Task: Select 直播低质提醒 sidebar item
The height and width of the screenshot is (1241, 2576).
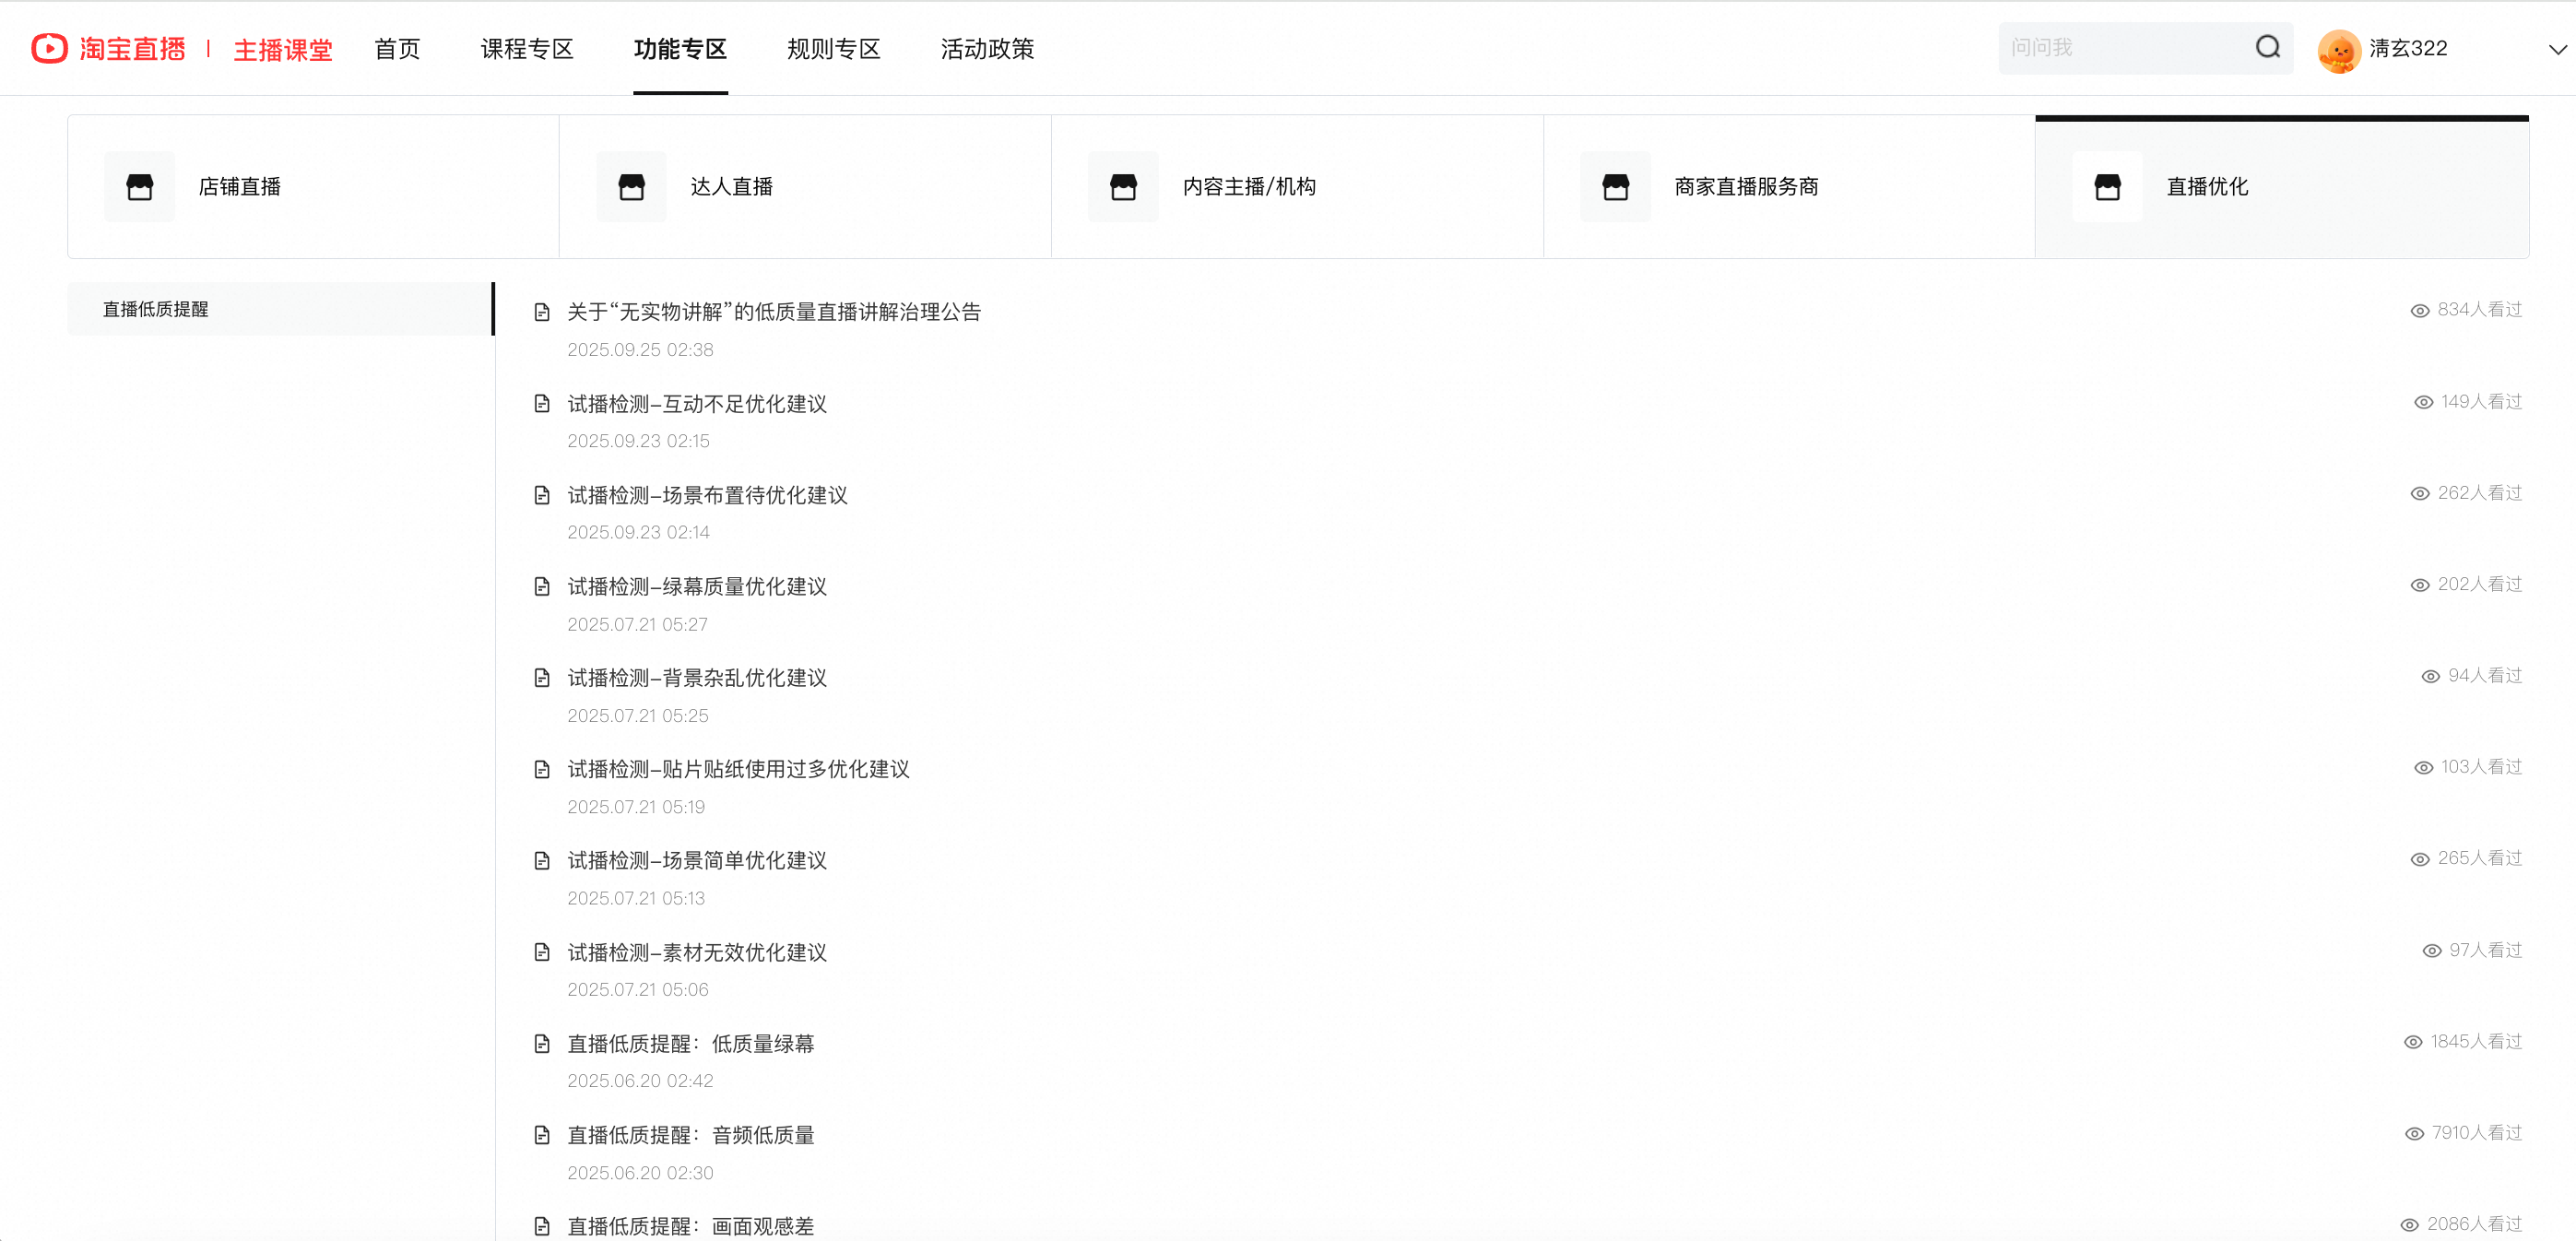Action: pyautogui.click(x=280, y=309)
